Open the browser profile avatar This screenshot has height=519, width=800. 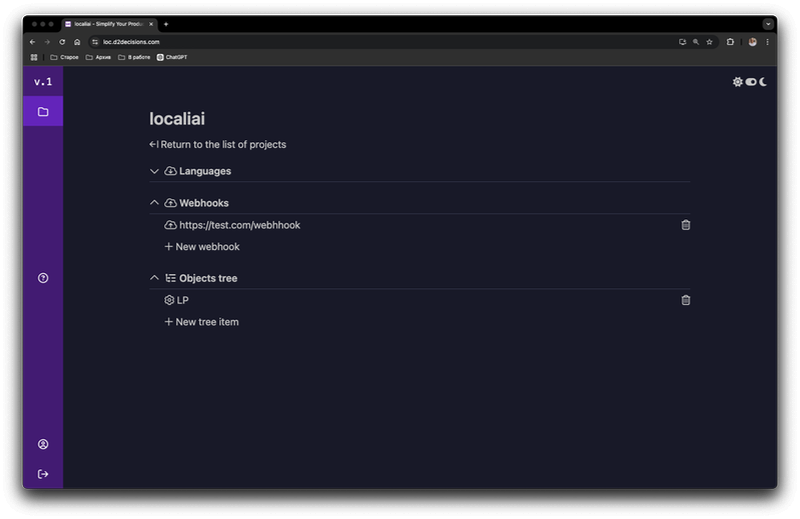coord(753,42)
